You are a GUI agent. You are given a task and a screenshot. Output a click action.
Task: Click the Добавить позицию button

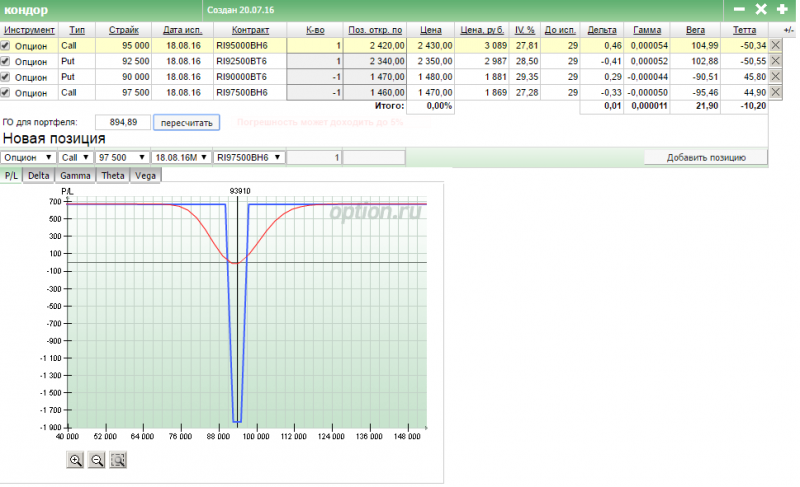click(706, 158)
